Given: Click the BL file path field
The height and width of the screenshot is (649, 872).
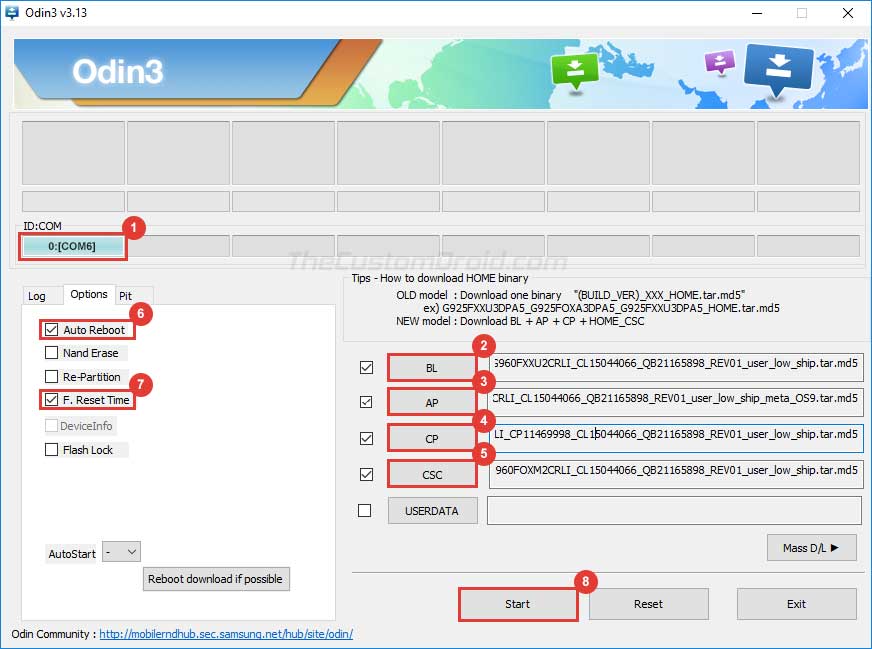Looking at the screenshot, I should tap(676, 366).
